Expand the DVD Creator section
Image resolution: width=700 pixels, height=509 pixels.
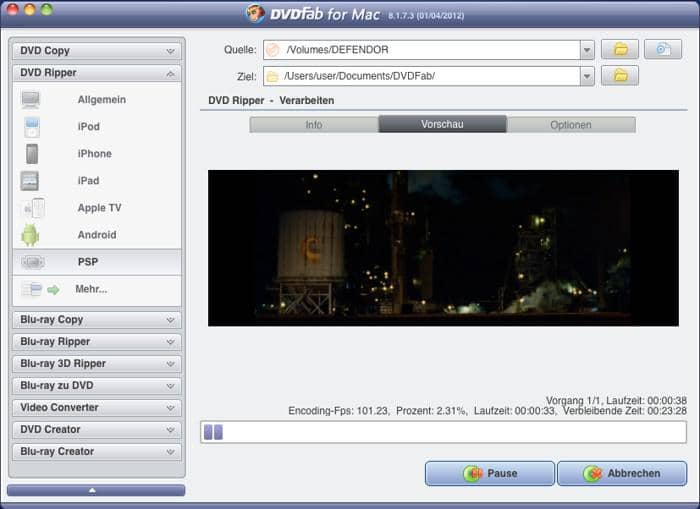click(97, 430)
